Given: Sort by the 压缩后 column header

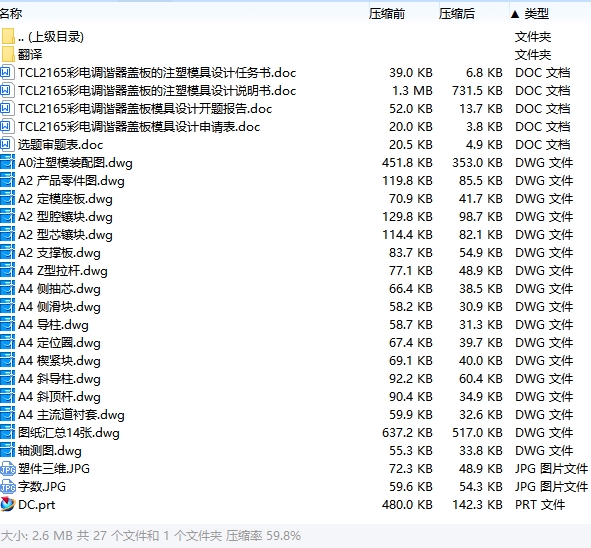Looking at the screenshot, I should click(x=456, y=14).
